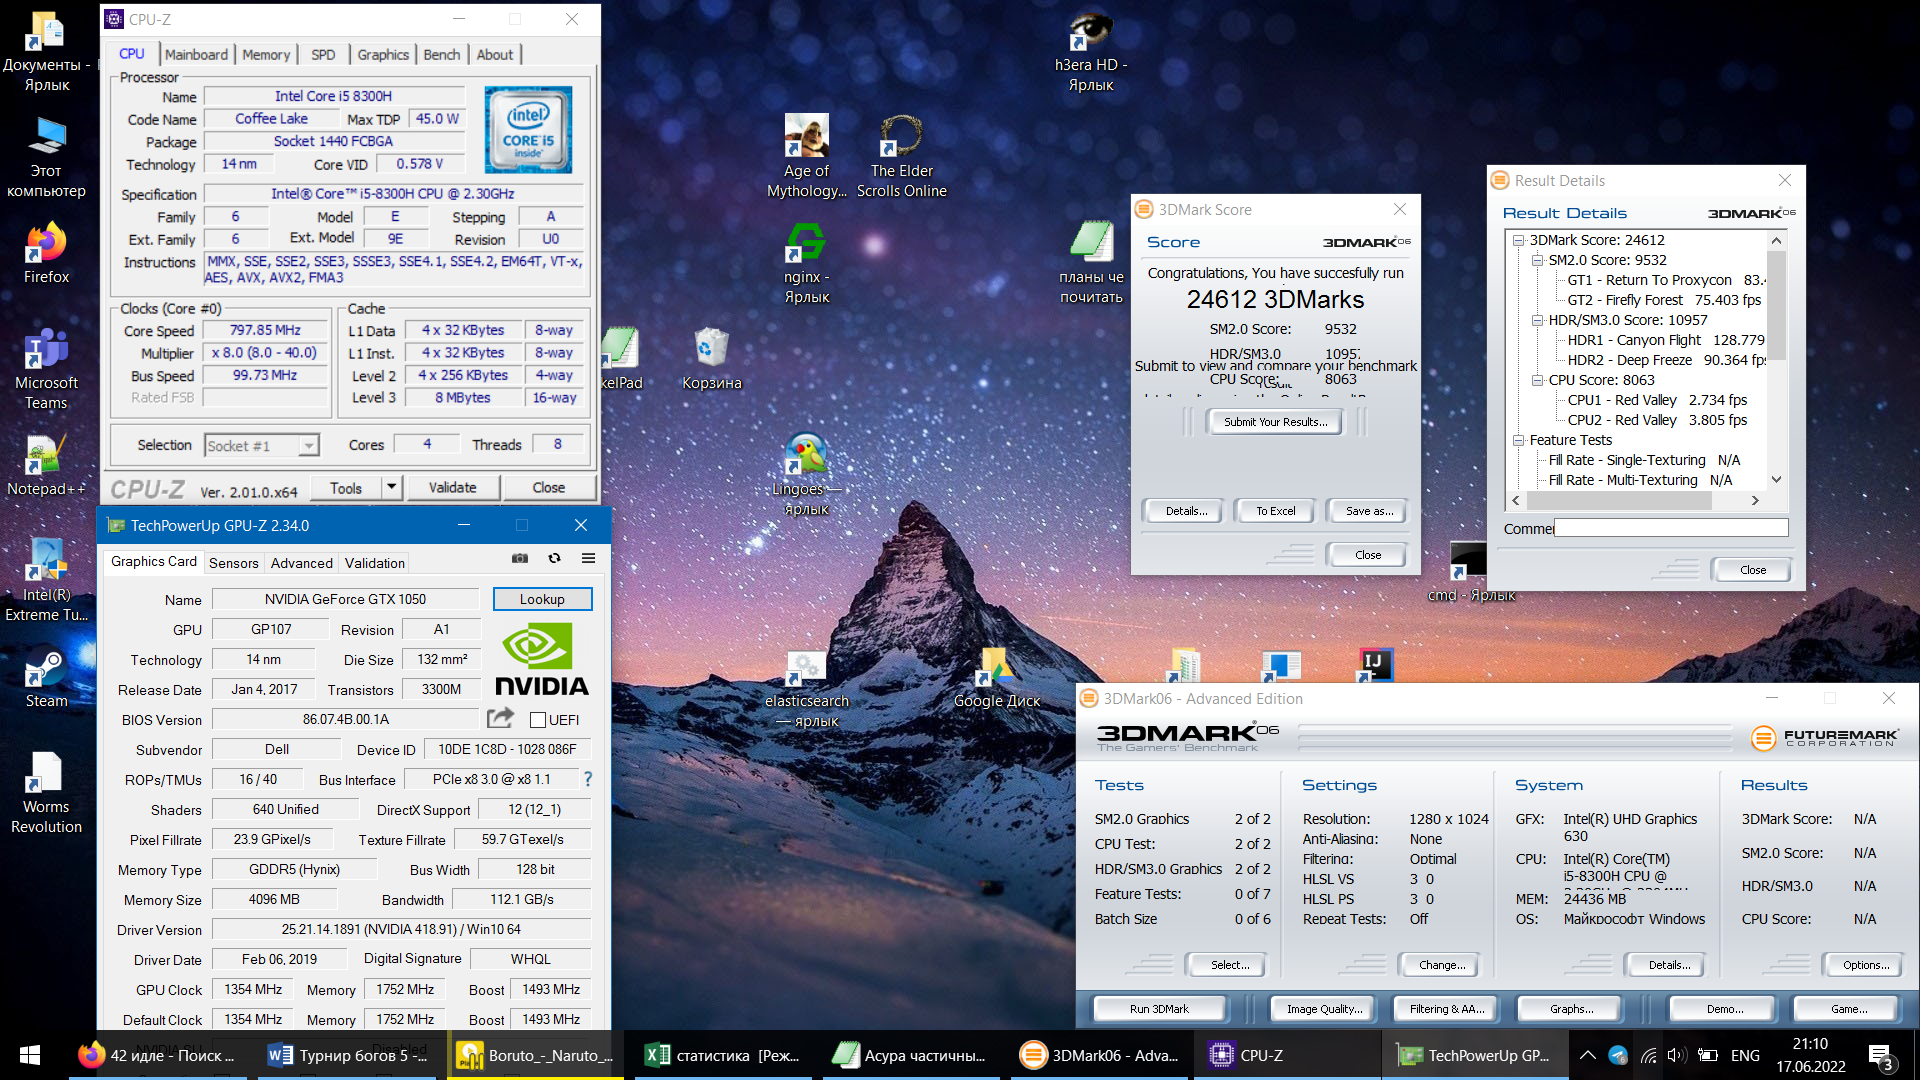Toggle the UEFI checkbox in GPU-Z
Viewport: 1920px width, 1080px height.
(x=538, y=720)
